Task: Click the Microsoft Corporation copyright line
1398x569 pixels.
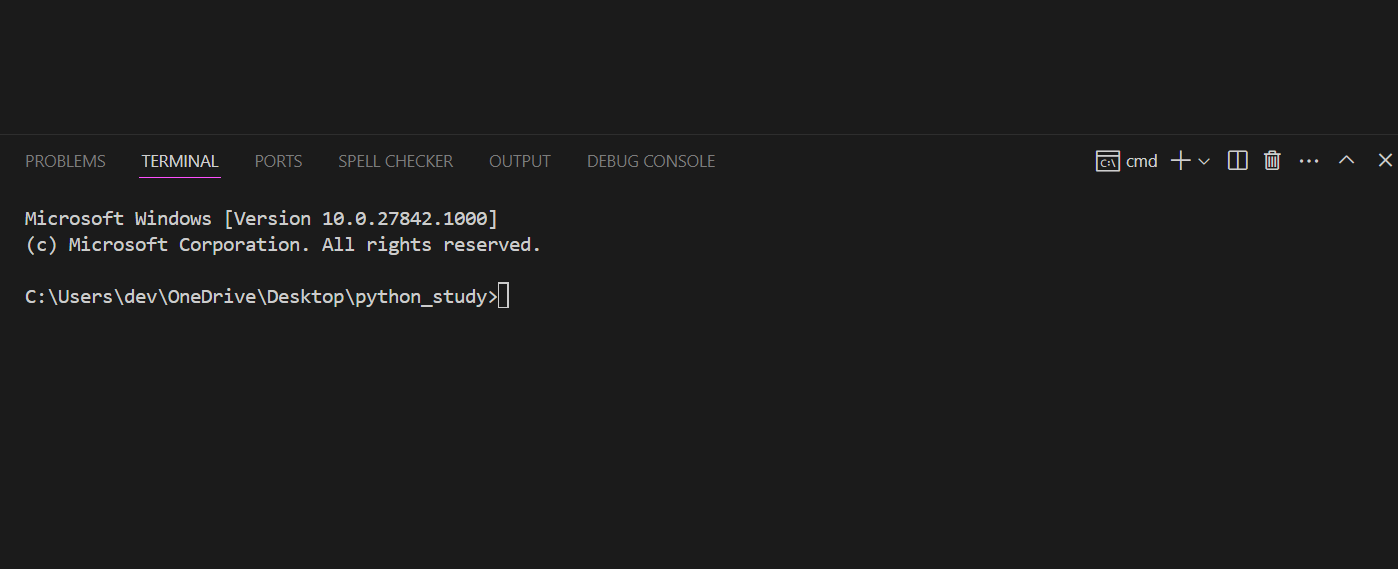Action: [x=283, y=245]
